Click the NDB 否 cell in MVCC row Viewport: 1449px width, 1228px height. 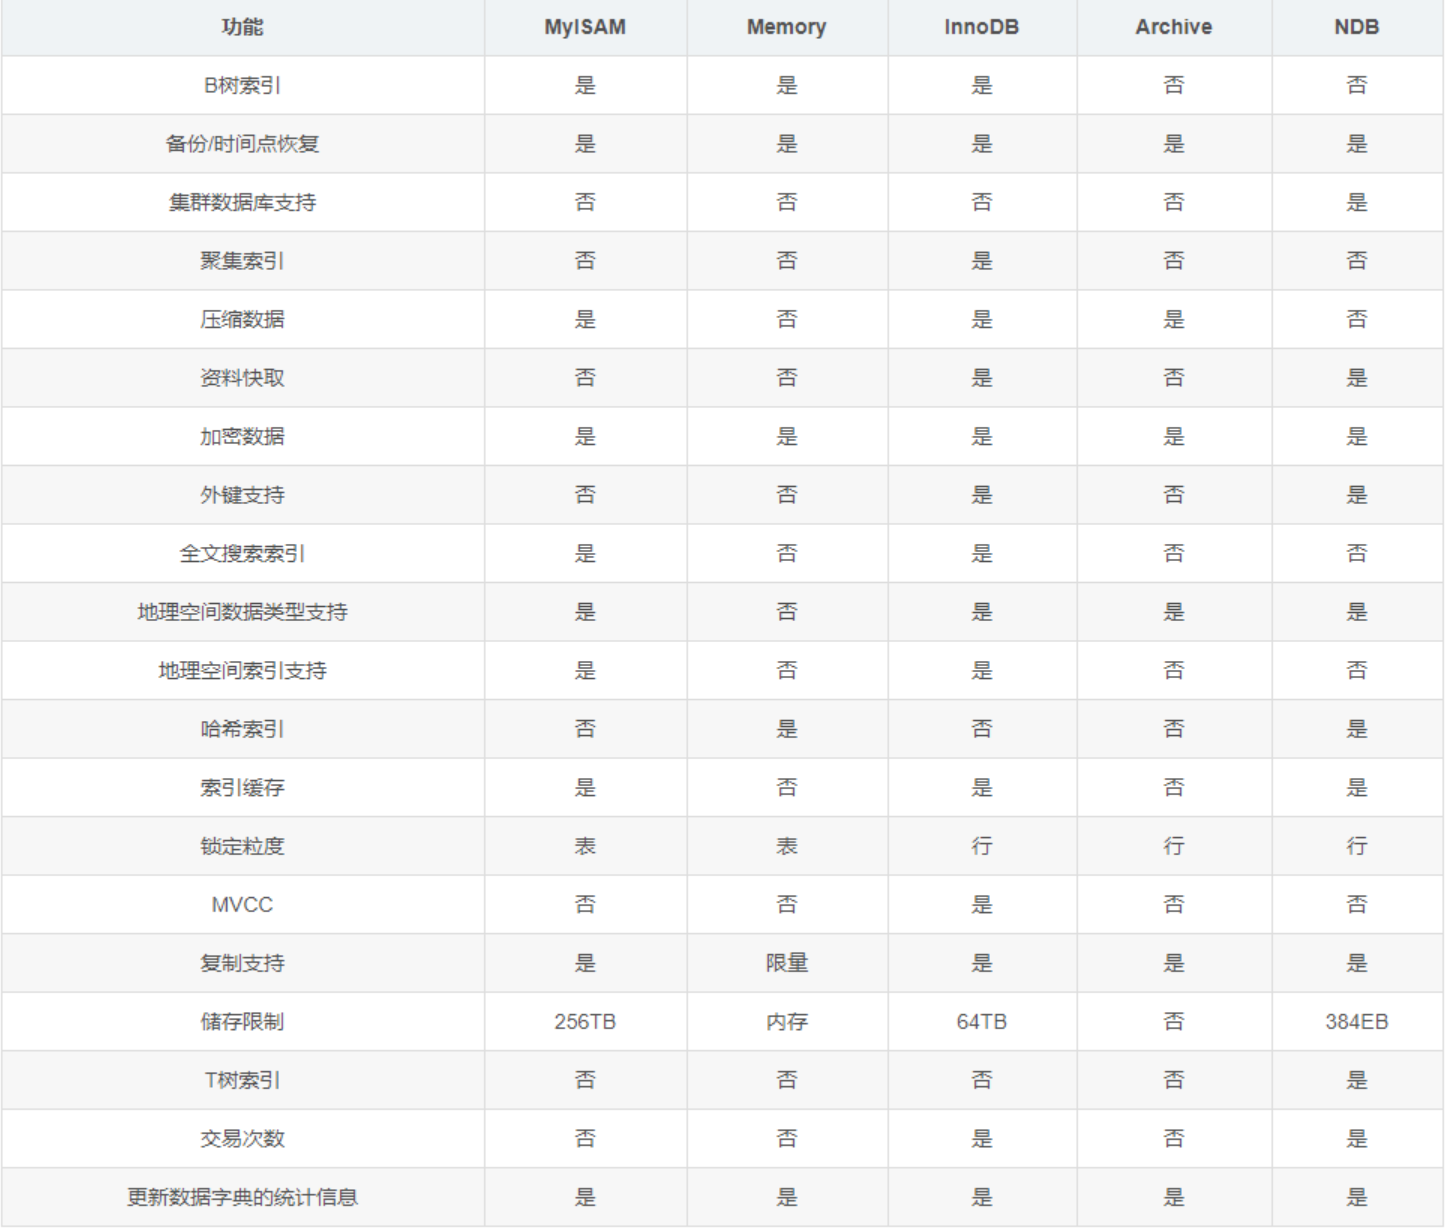click(1356, 905)
